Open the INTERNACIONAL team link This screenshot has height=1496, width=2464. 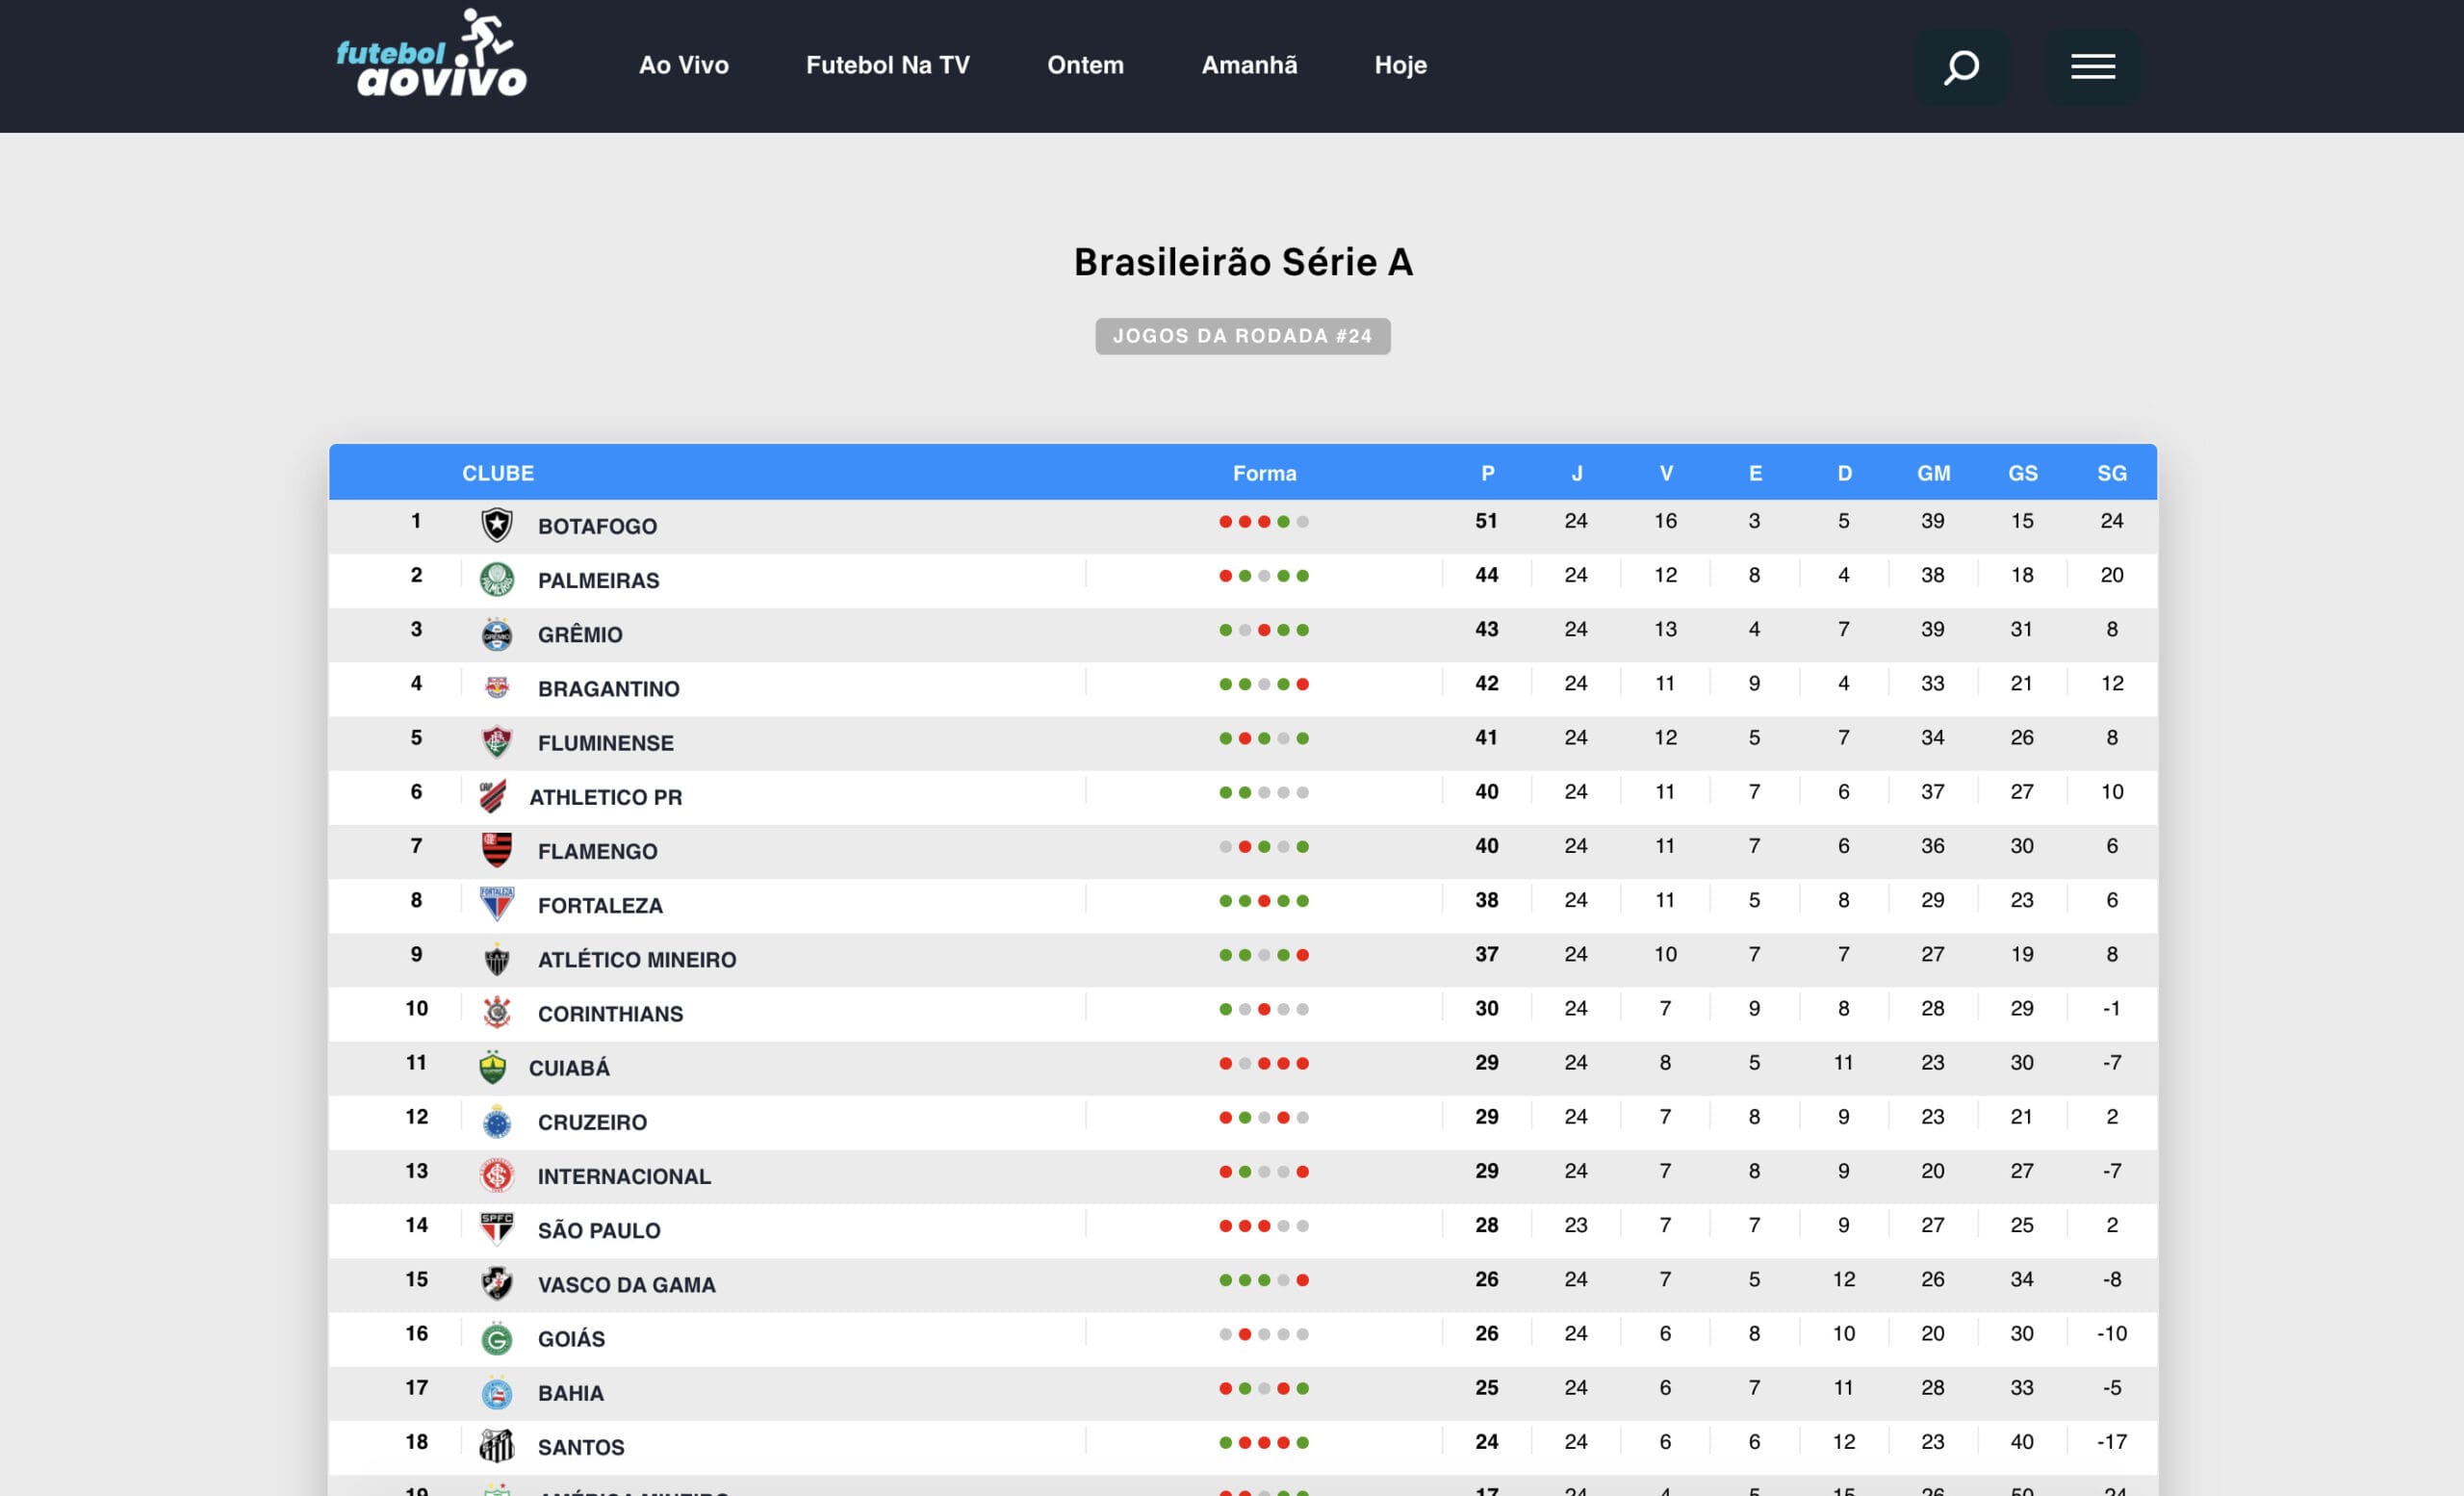coord(624,1176)
